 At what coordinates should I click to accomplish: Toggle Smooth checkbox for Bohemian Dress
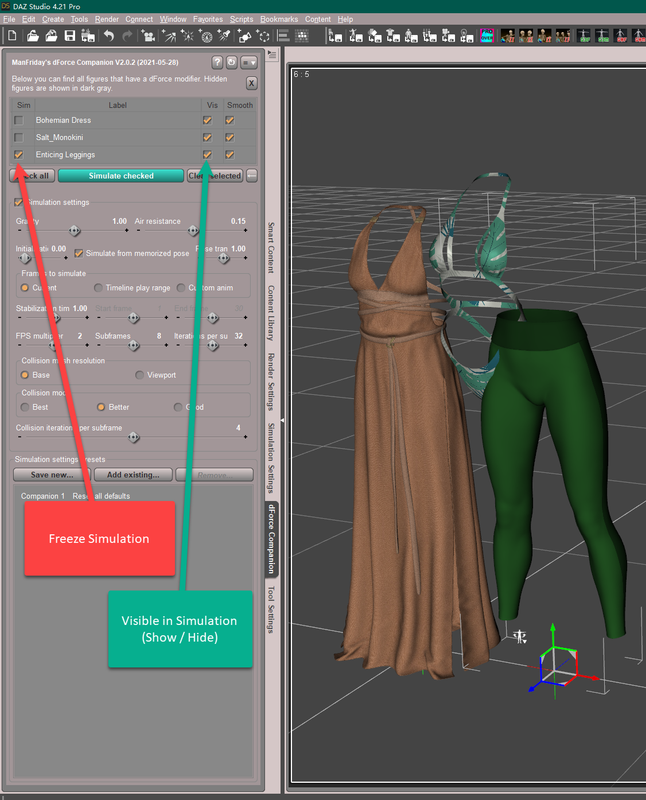tap(230, 120)
